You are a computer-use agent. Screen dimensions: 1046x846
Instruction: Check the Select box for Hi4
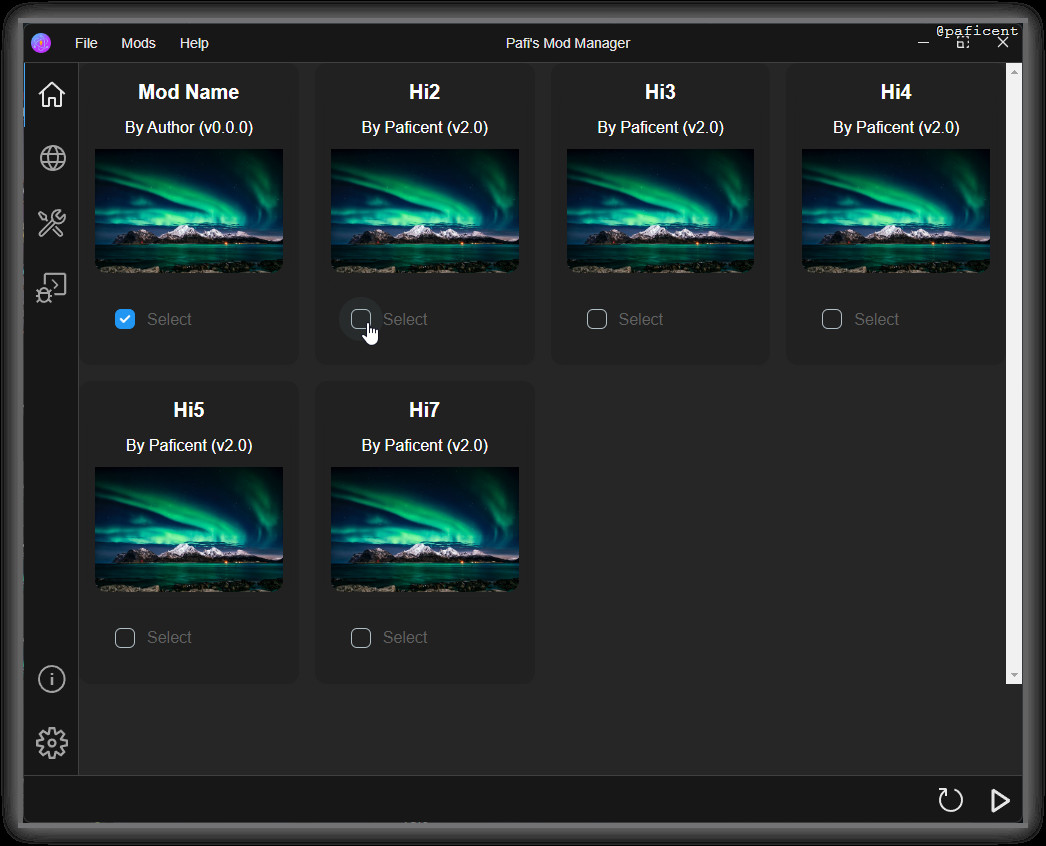coord(832,319)
